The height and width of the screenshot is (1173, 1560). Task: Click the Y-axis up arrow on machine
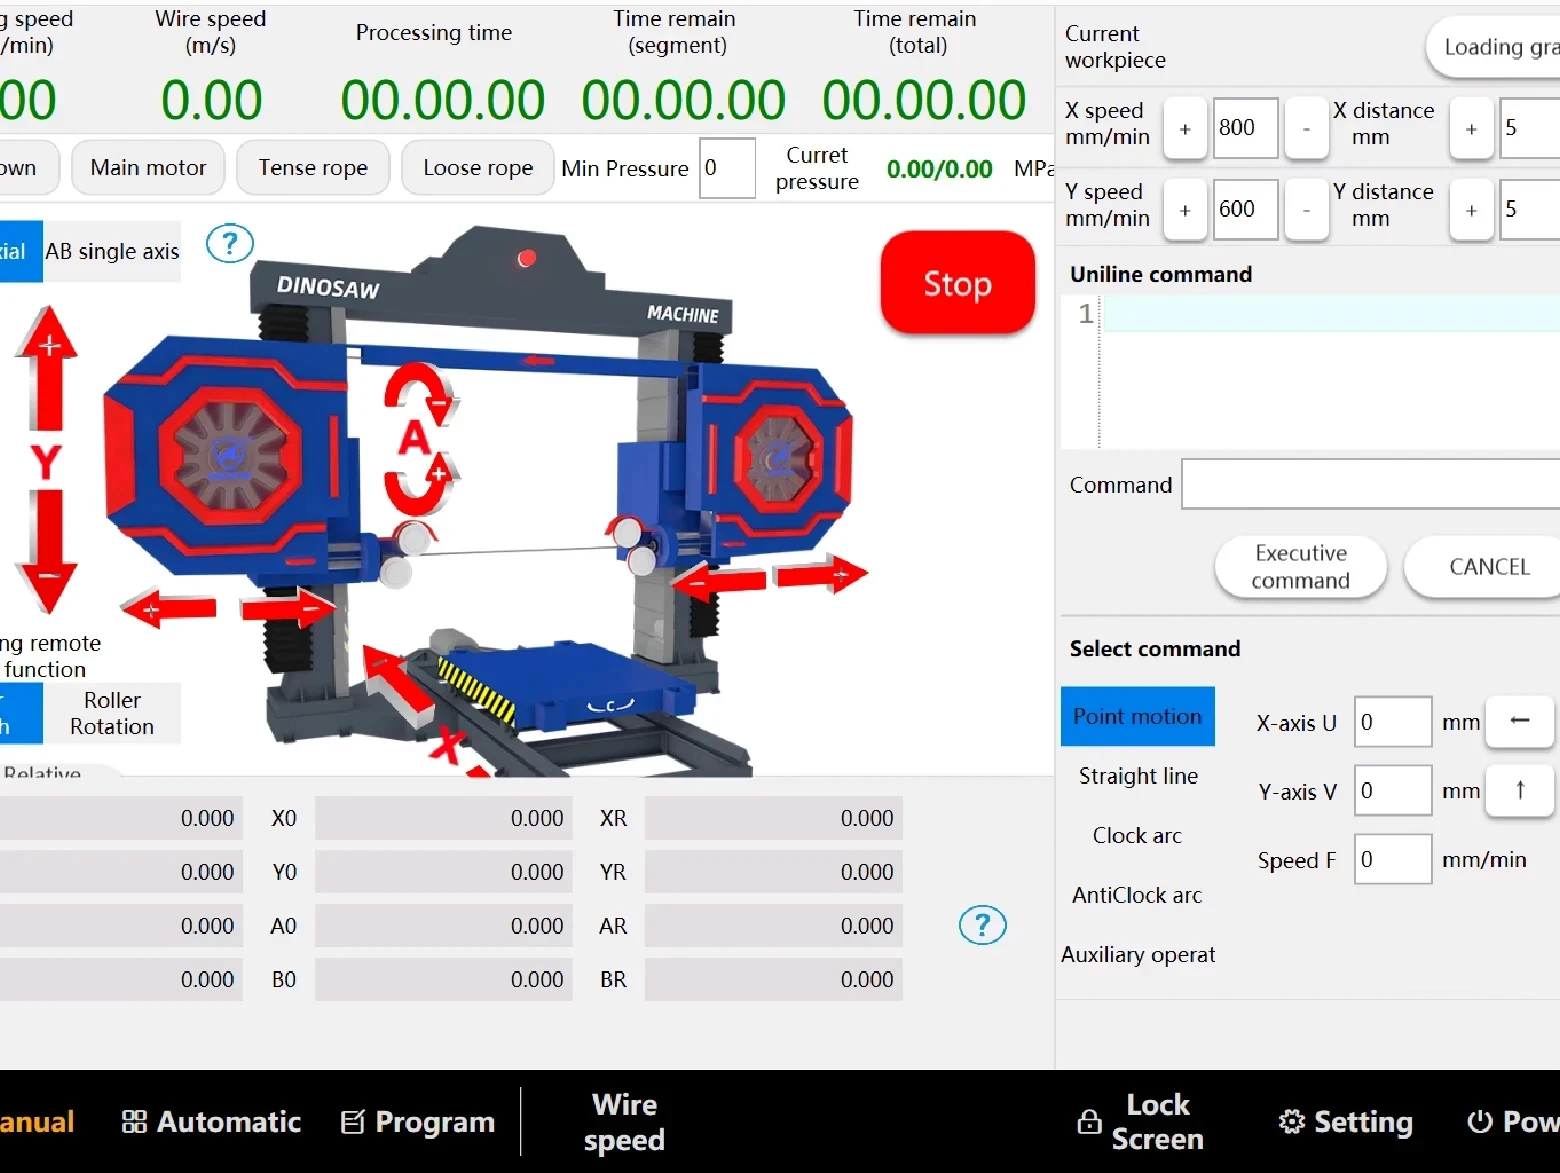(46, 366)
